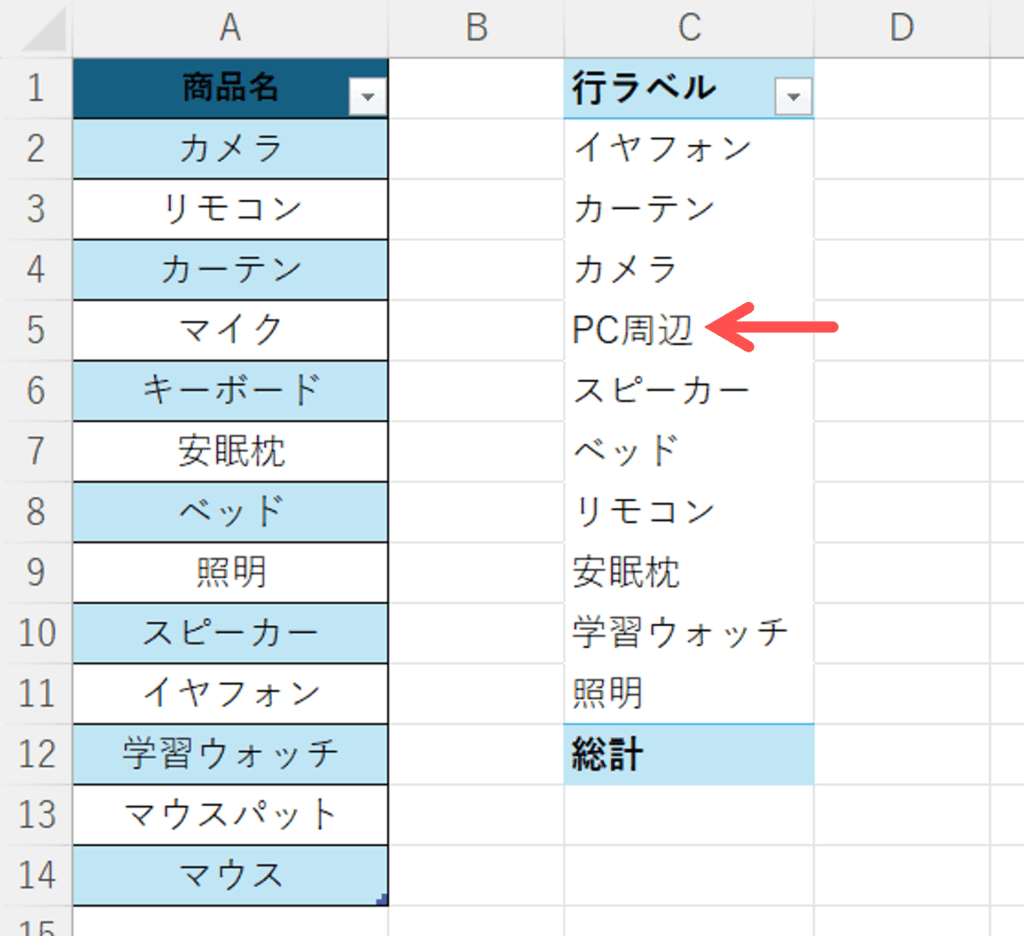1024x936 pixels.
Task: Select row 14 header
Action: (x=36, y=875)
